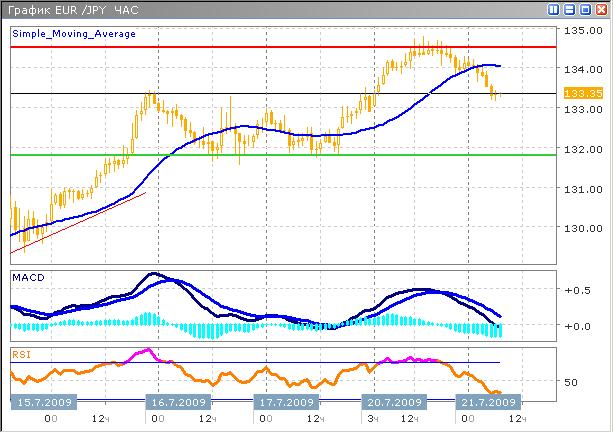Click the 15.7.2009 date marker

coord(42,402)
